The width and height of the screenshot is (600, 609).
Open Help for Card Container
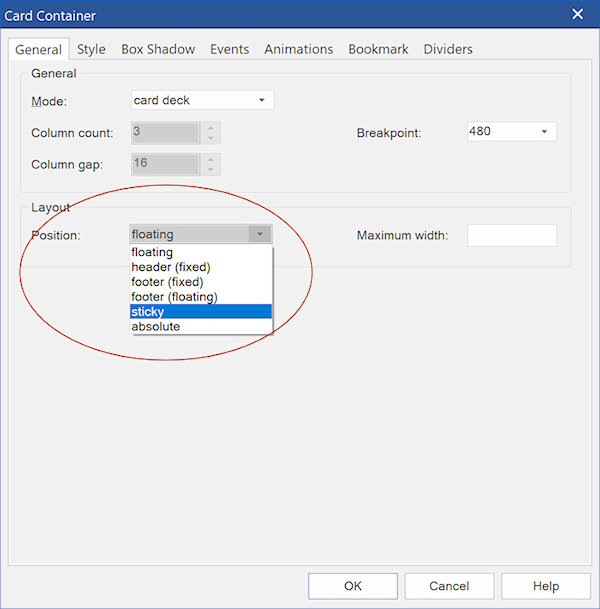[545, 586]
